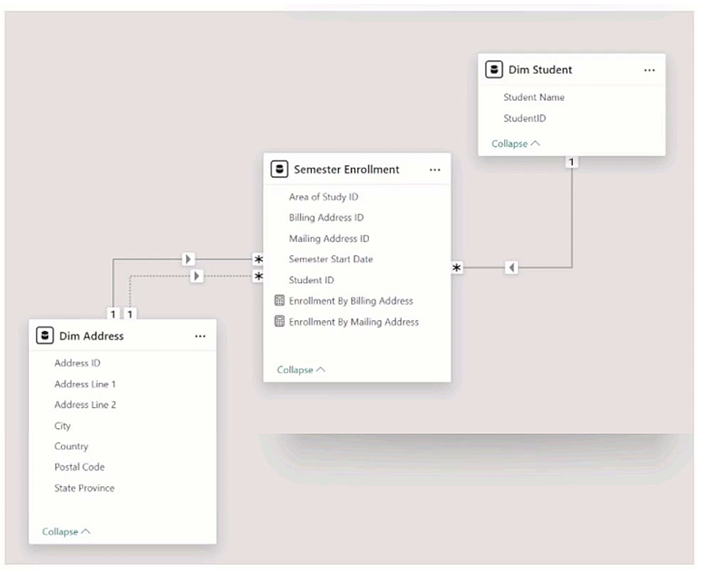Click Enrollment By Billing Address measure icon
The image size is (705, 572).
[x=279, y=301]
